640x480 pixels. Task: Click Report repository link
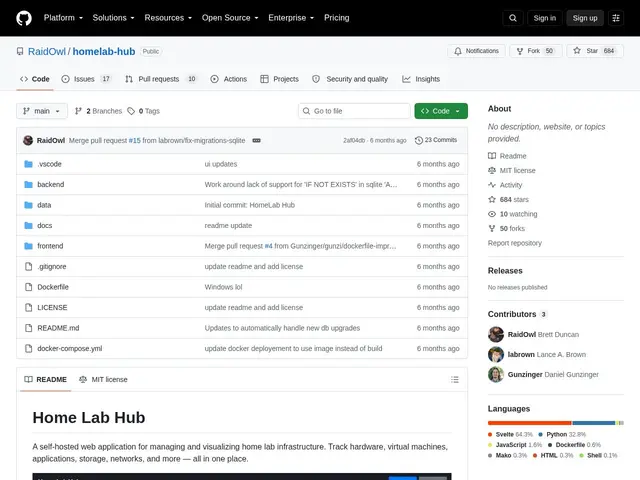pos(515,243)
